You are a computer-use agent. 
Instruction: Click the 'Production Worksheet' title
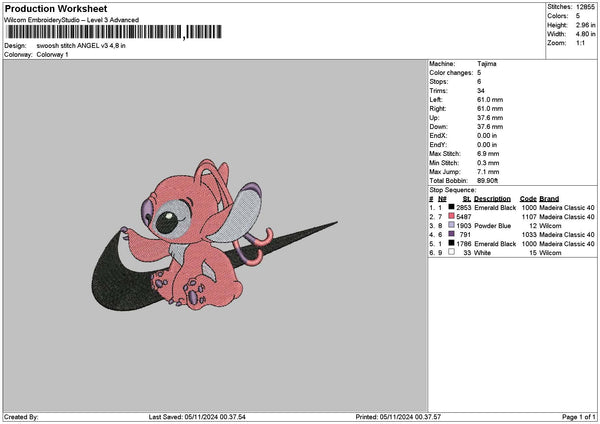56,8
